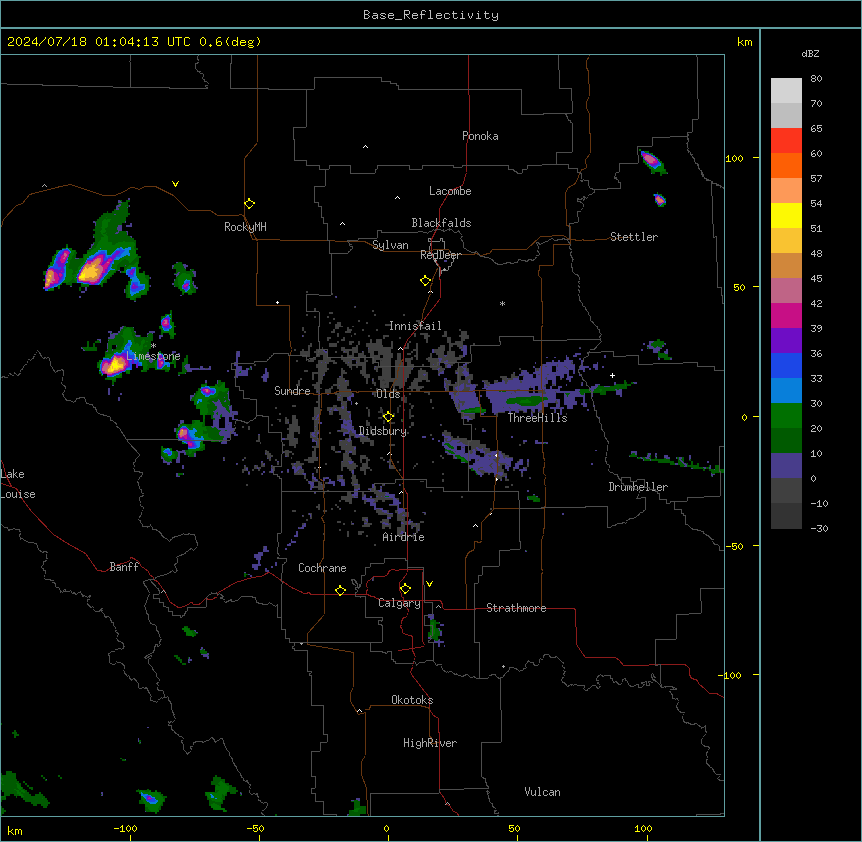Click the Innisfail label
862x842 pixels.
(x=415, y=326)
